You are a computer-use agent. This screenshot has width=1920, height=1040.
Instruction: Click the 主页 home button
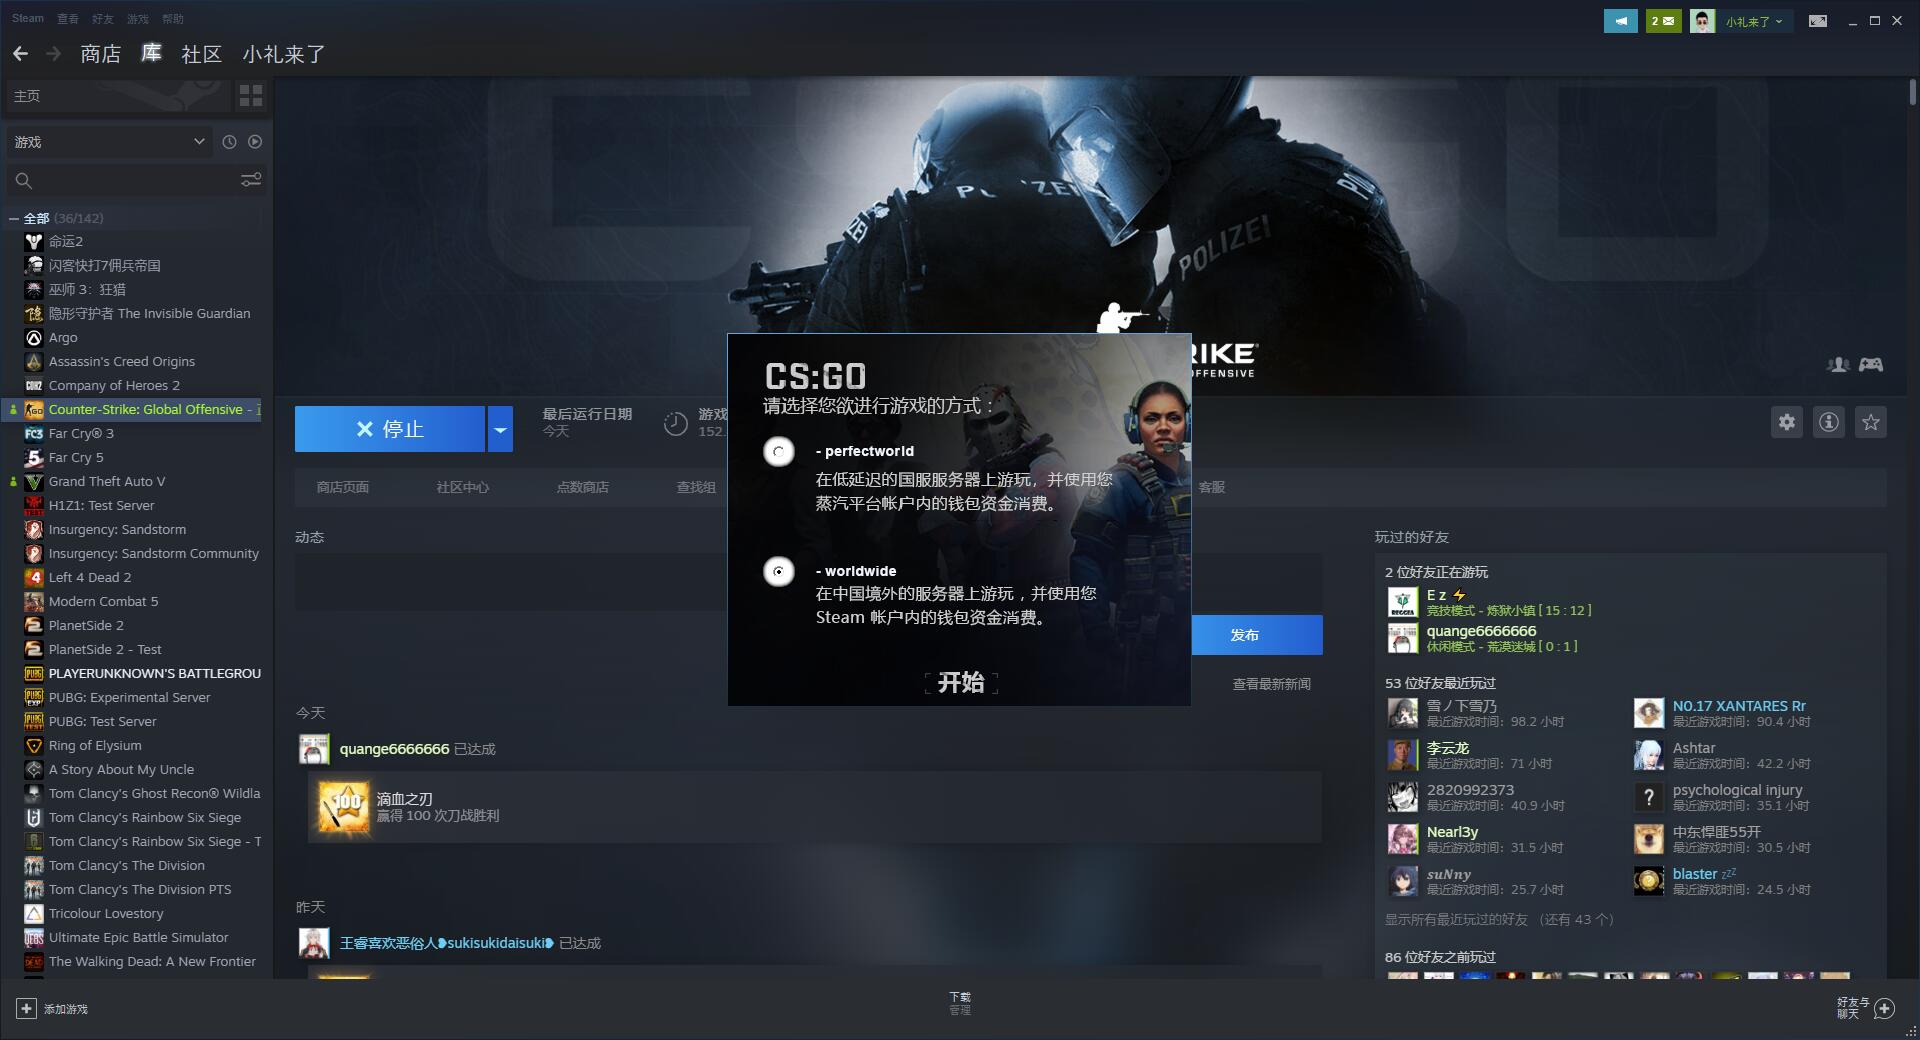(x=118, y=96)
